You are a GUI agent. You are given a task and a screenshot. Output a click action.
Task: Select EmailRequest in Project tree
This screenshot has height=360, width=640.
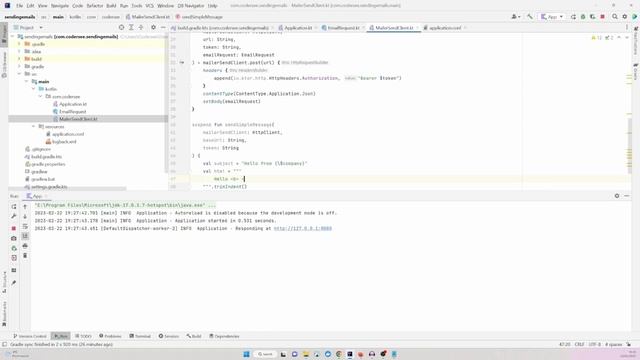tap(72, 111)
